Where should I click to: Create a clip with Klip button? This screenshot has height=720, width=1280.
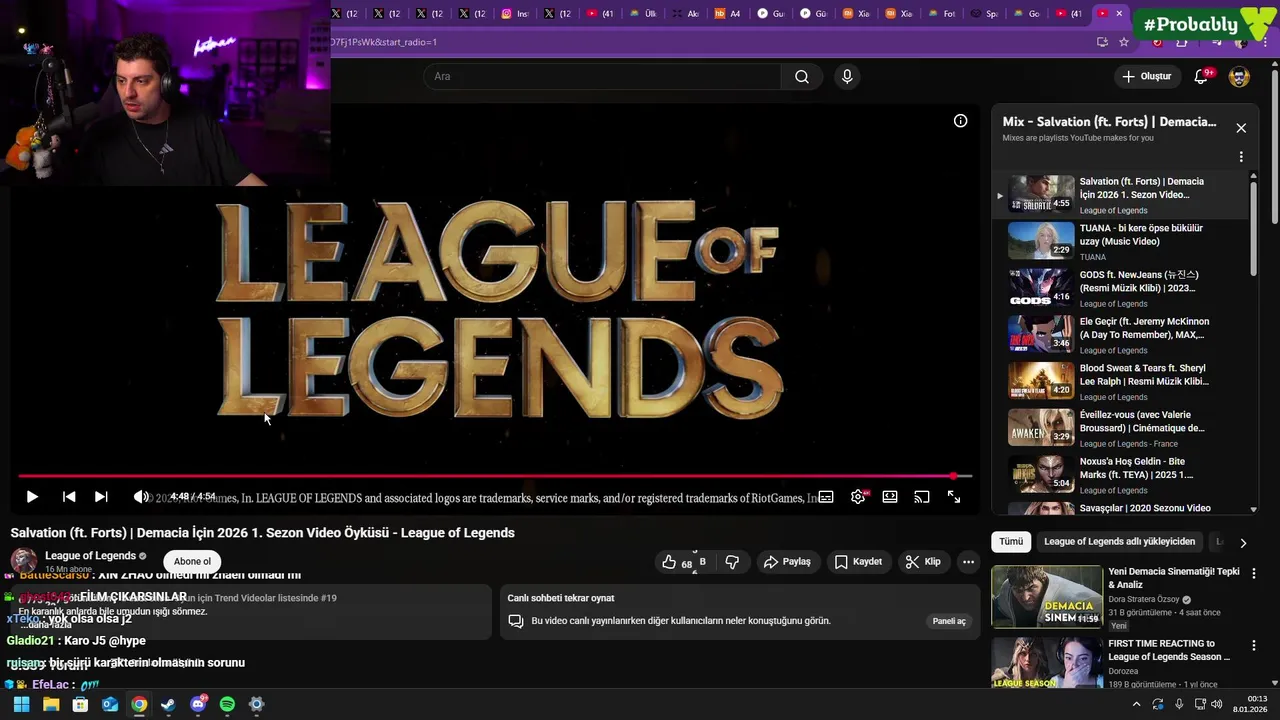pos(923,562)
